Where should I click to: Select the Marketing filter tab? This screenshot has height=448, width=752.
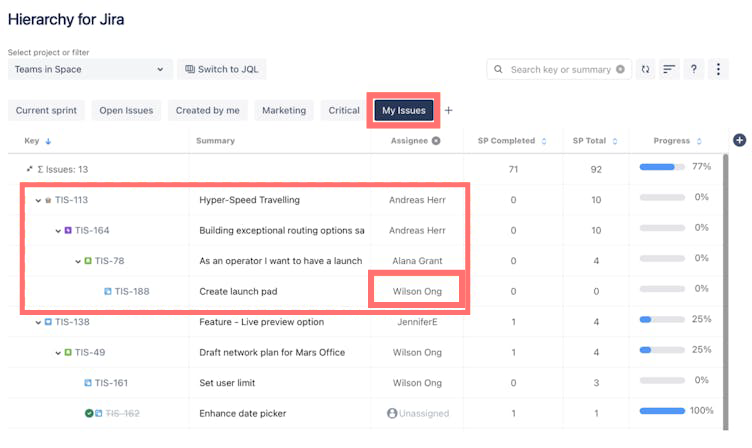pyautogui.click(x=284, y=110)
